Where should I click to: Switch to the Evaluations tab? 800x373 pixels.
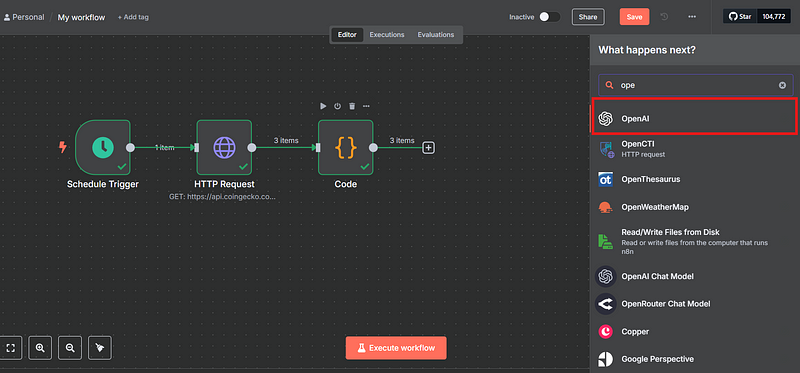pyautogui.click(x=436, y=35)
